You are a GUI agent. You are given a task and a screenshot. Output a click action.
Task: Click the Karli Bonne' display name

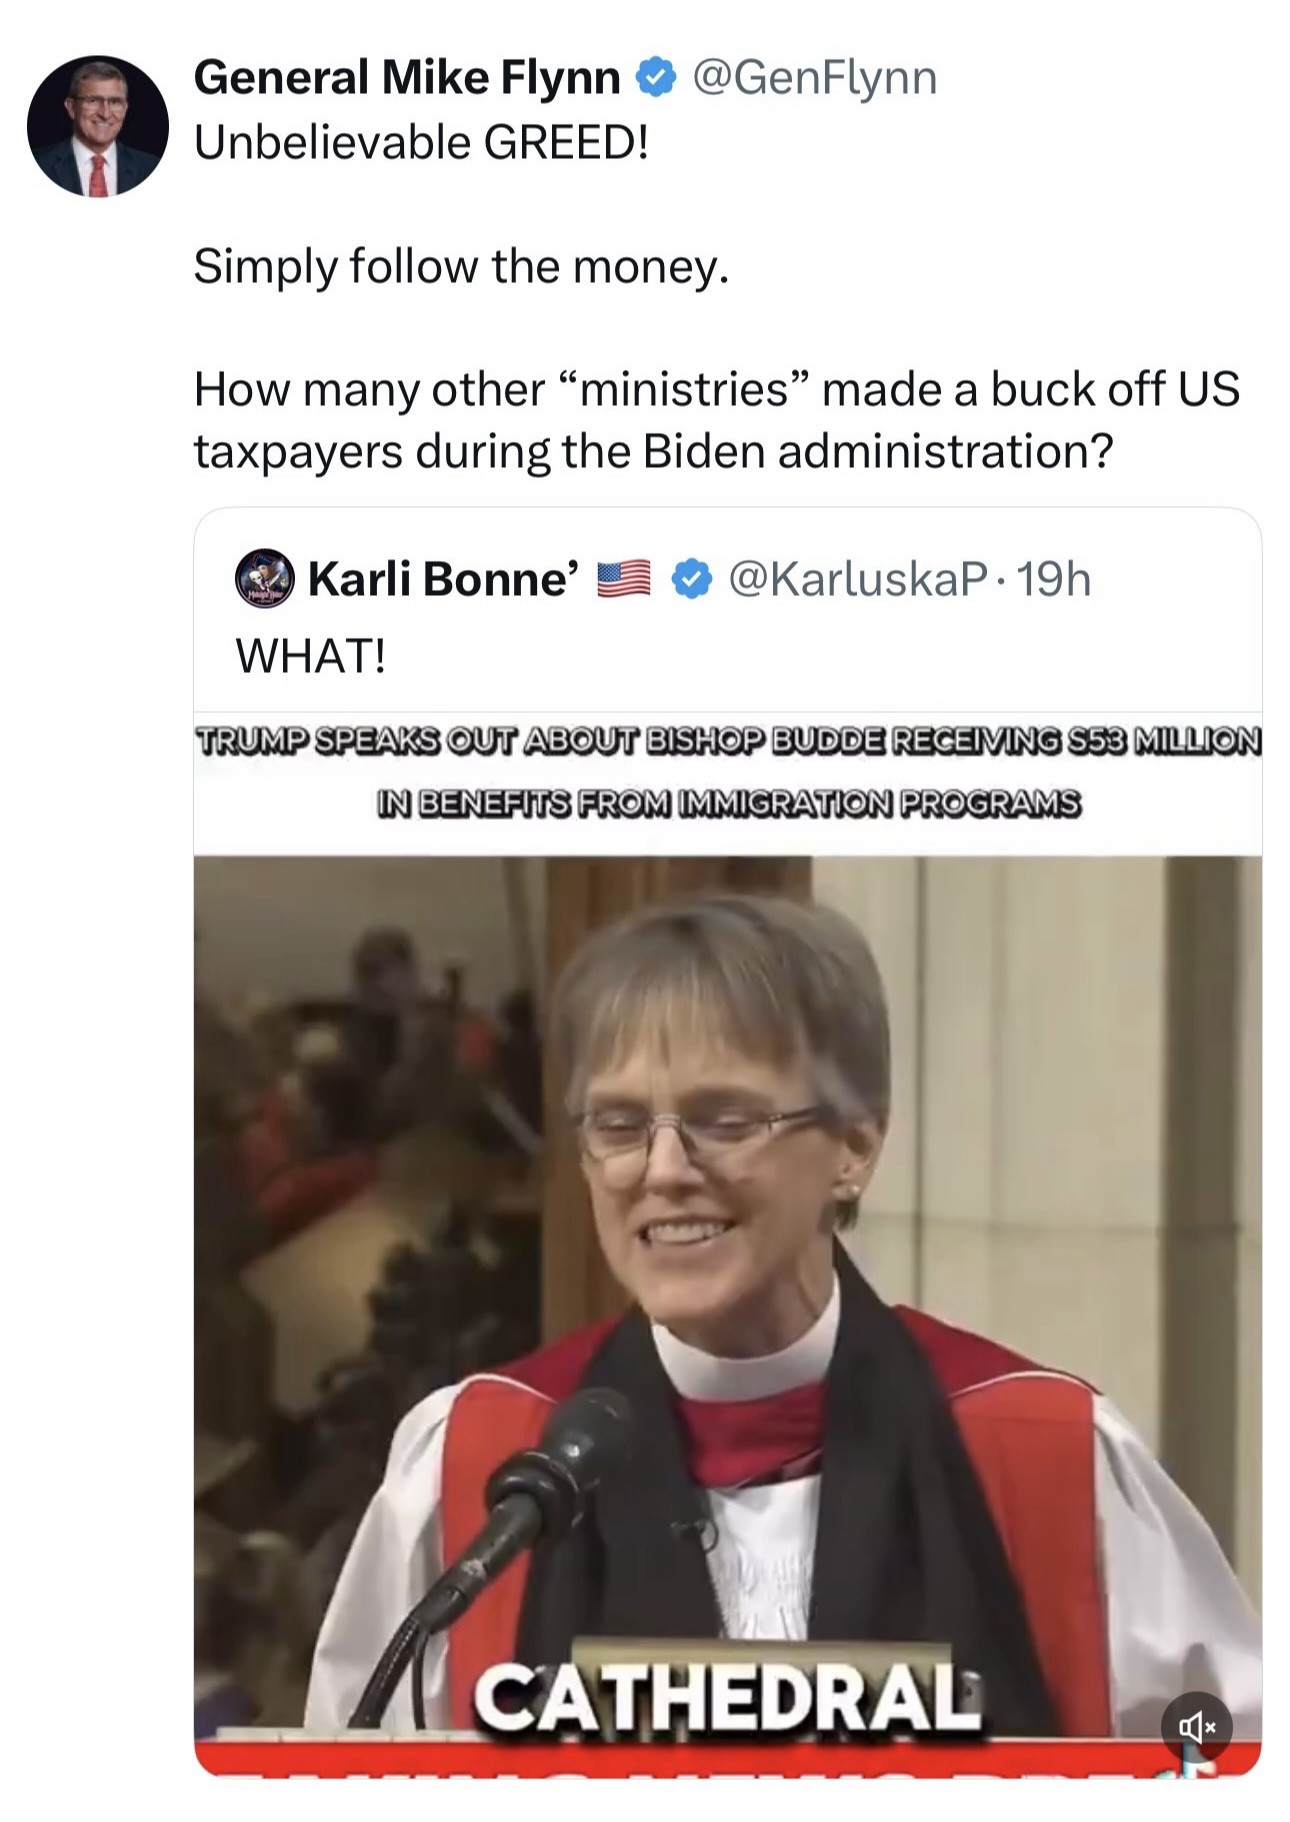click(x=442, y=579)
